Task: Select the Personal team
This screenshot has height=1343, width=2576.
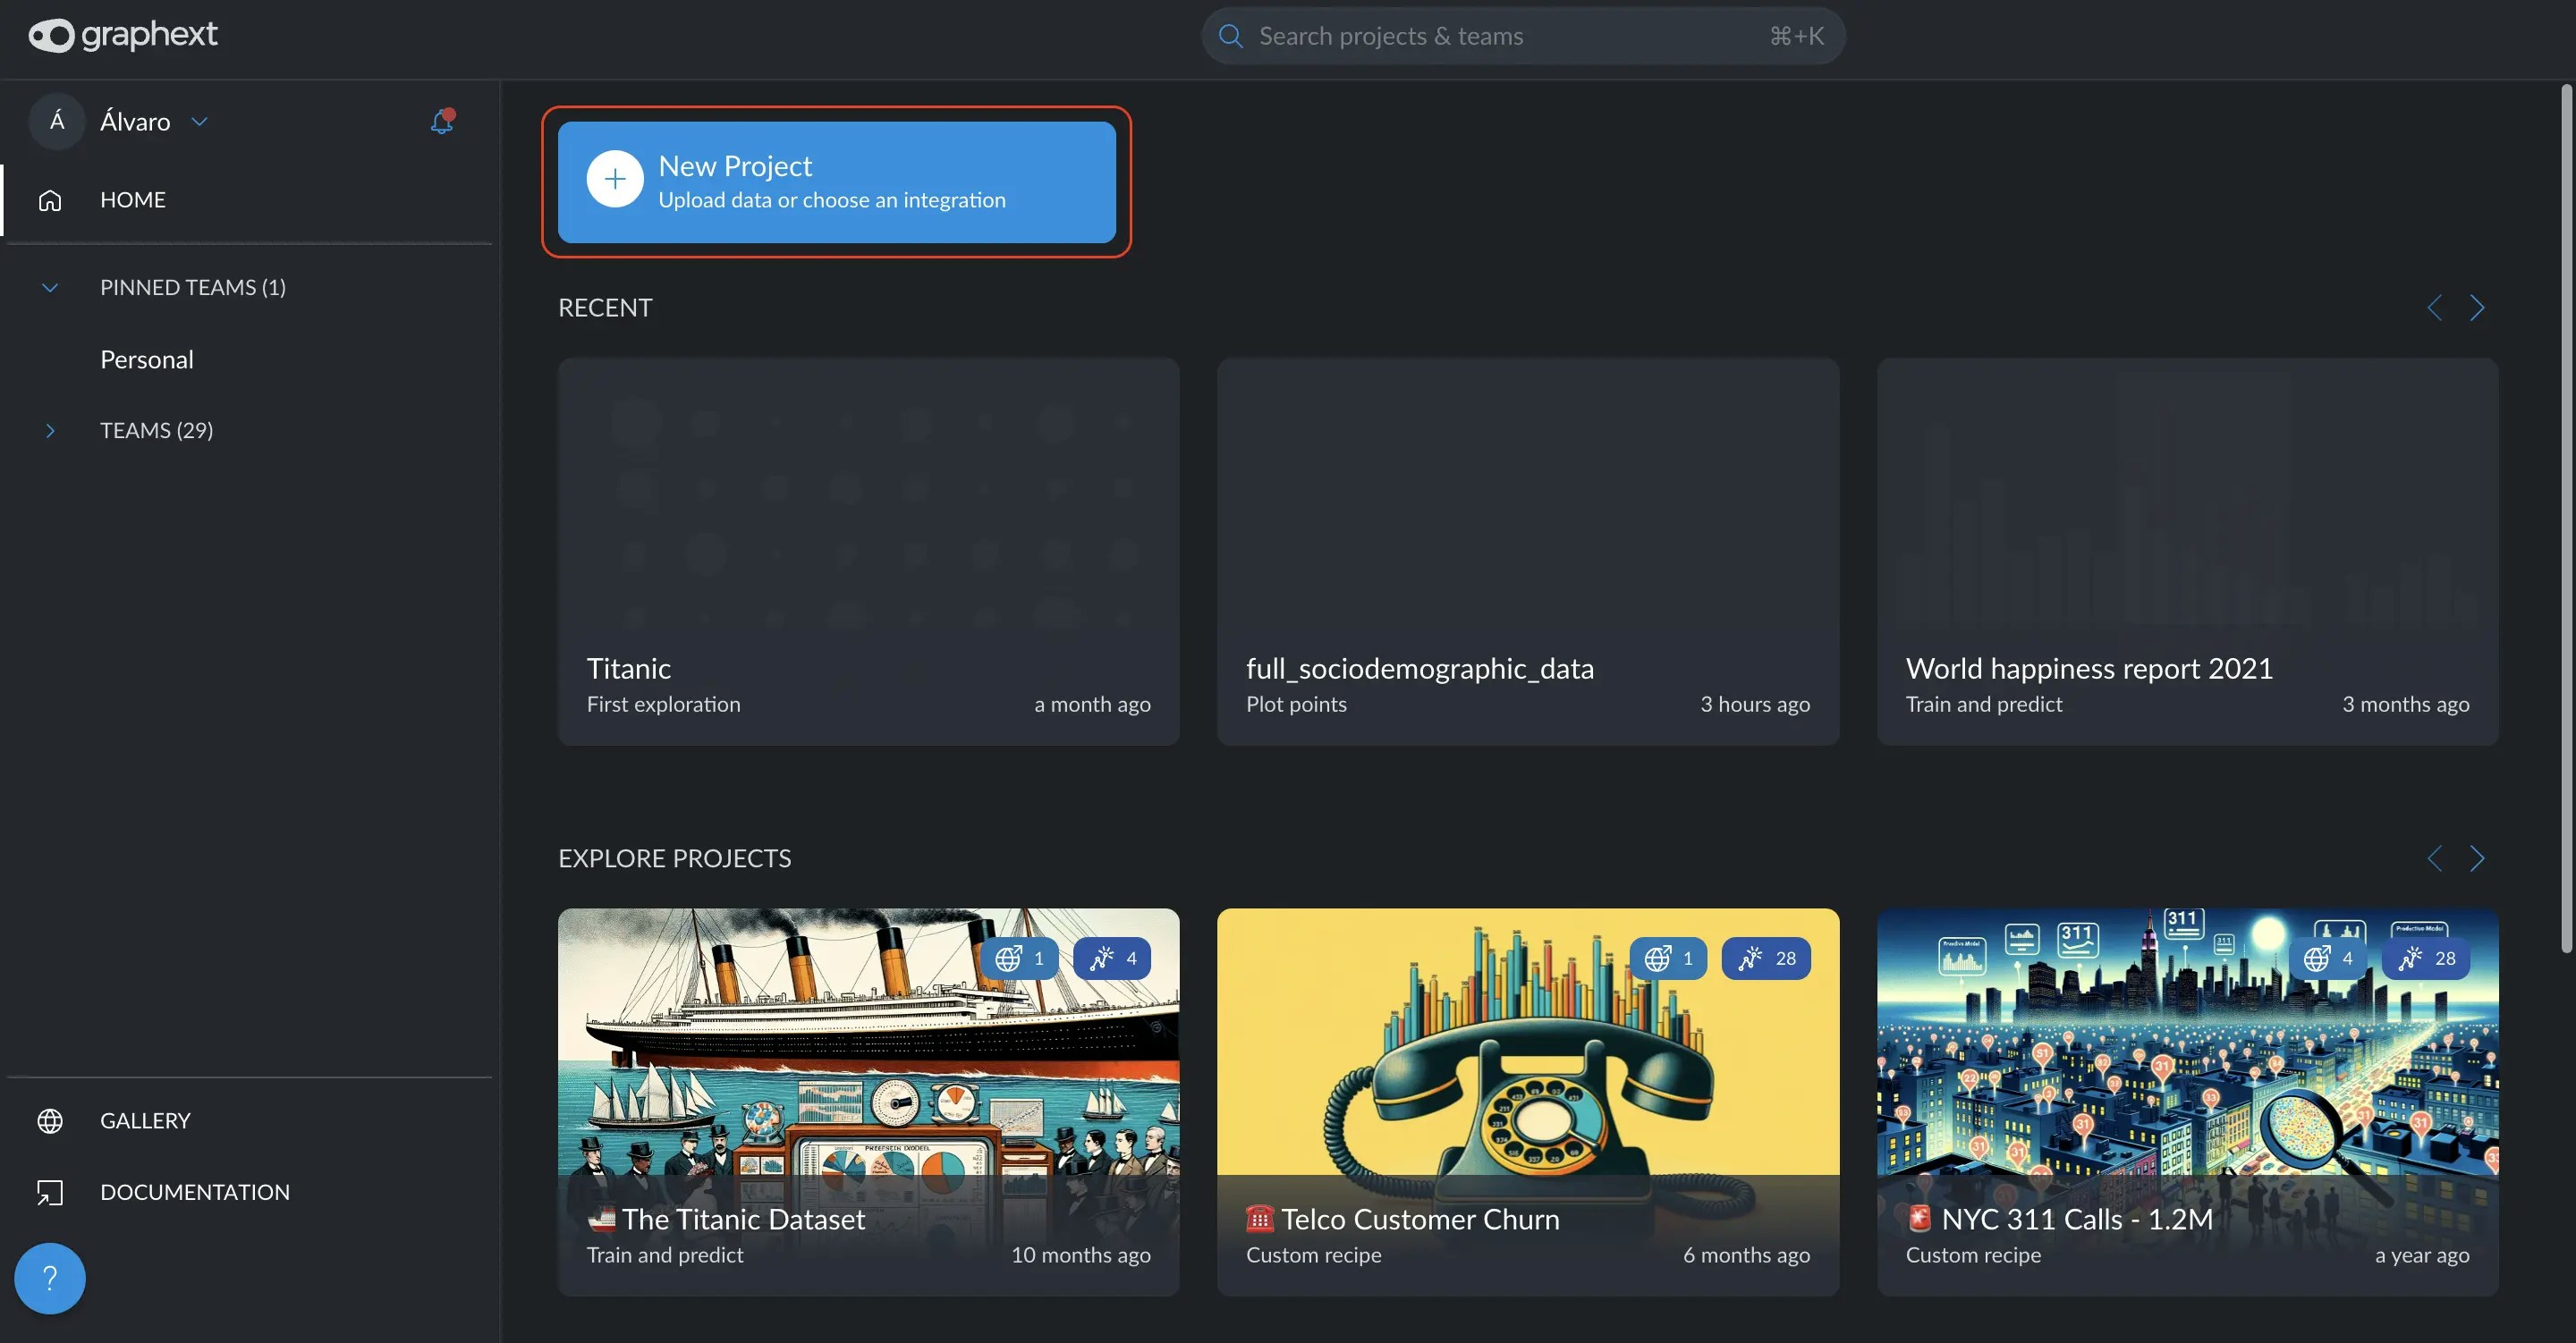Action: click(x=147, y=359)
